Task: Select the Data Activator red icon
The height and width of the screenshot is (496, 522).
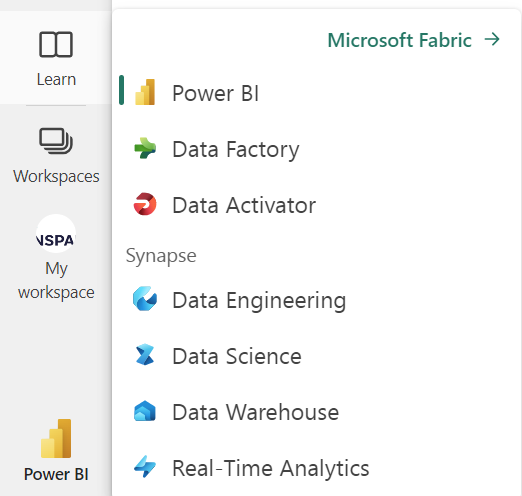Action: (145, 204)
